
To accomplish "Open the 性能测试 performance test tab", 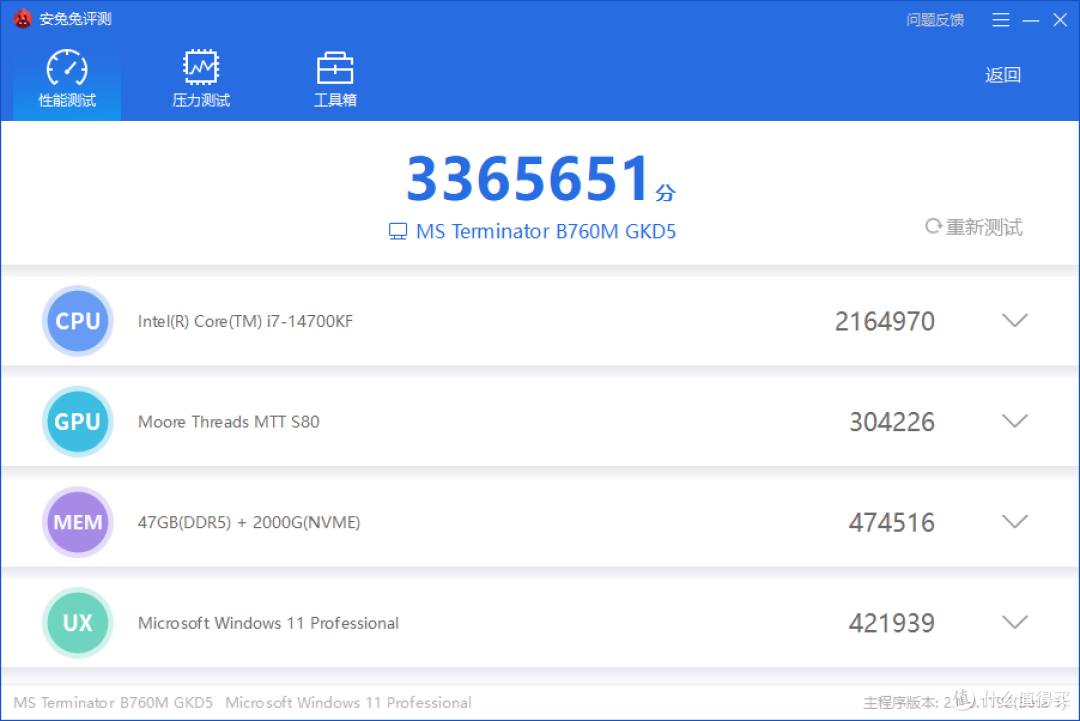I will 67,80.
